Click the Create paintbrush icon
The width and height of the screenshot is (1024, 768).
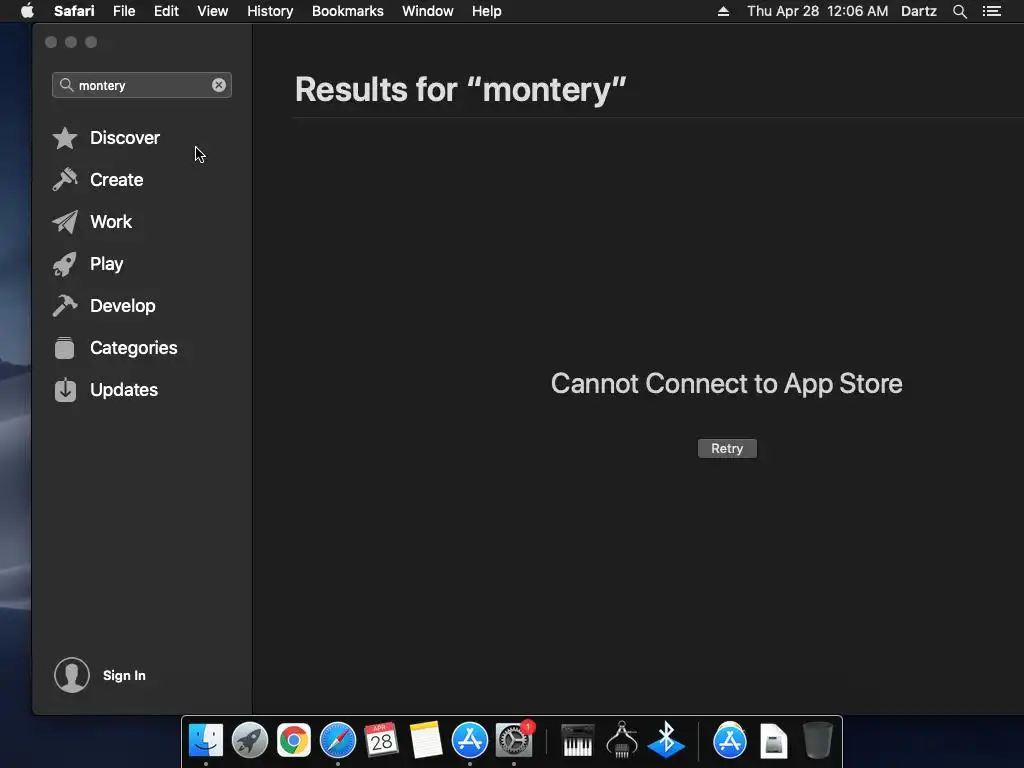click(65, 180)
